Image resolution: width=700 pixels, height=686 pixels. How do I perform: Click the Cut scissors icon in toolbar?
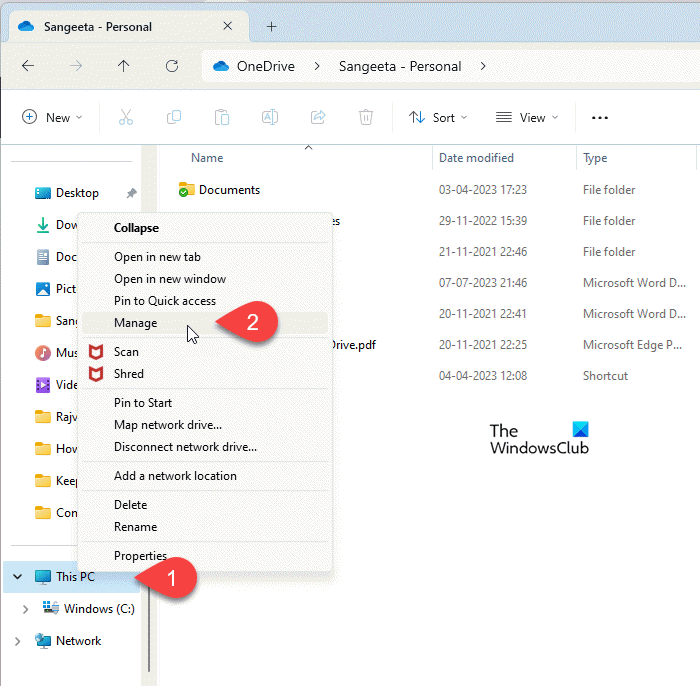(x=125, y=117)
